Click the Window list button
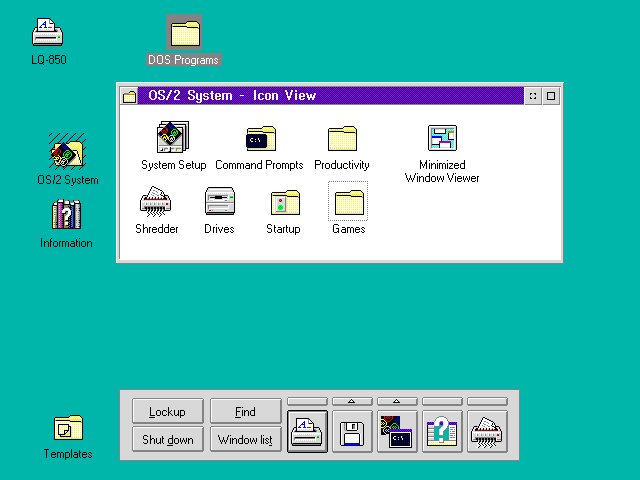Image resolution: width=640 pixels, height=480 pixels. (246, 439)
